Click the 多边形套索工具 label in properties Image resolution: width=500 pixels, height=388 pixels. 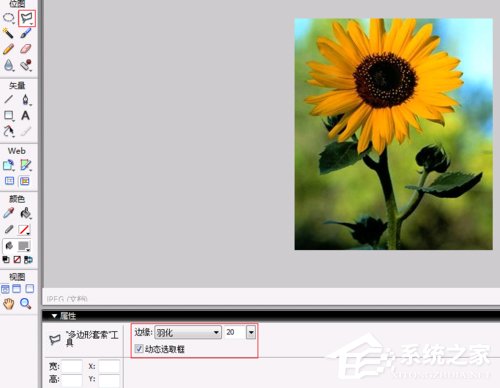click(x=92, y=338)
